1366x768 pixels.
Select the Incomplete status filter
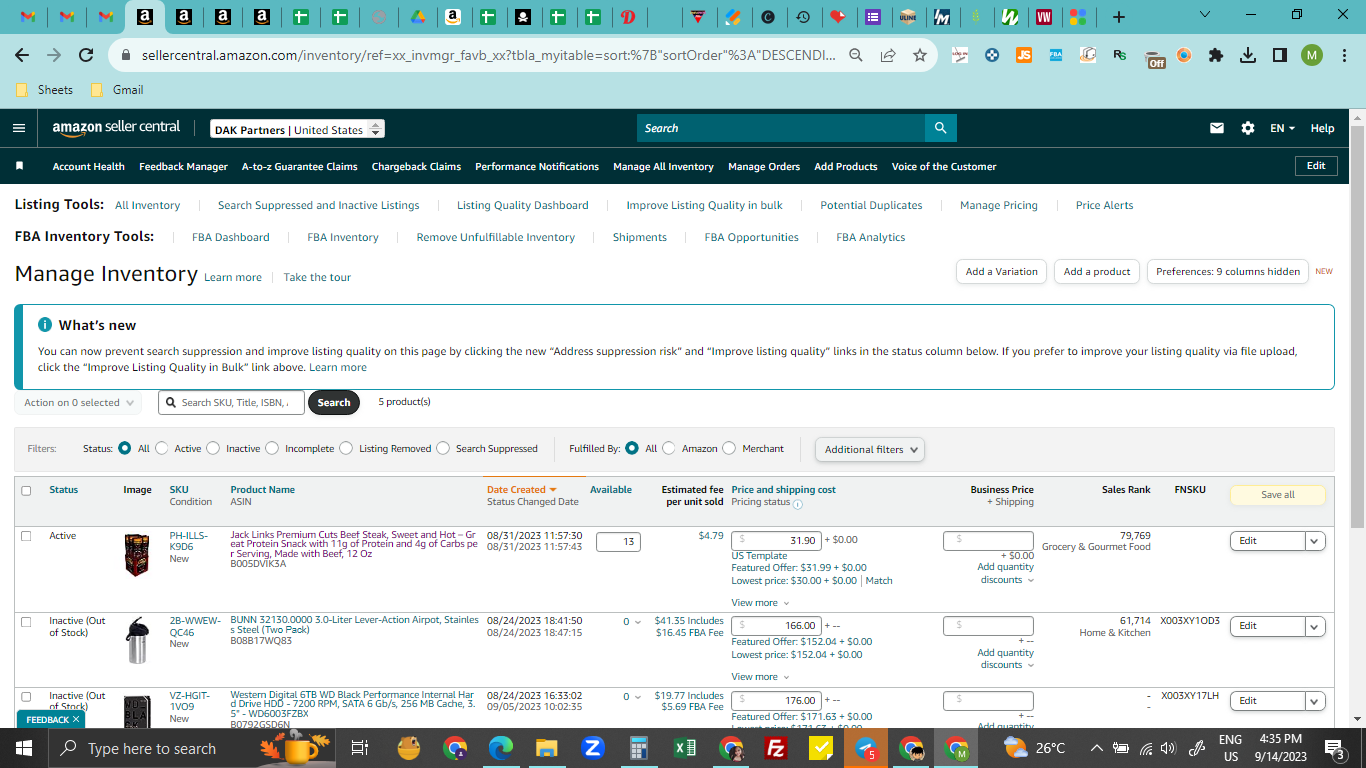[272, 448]
